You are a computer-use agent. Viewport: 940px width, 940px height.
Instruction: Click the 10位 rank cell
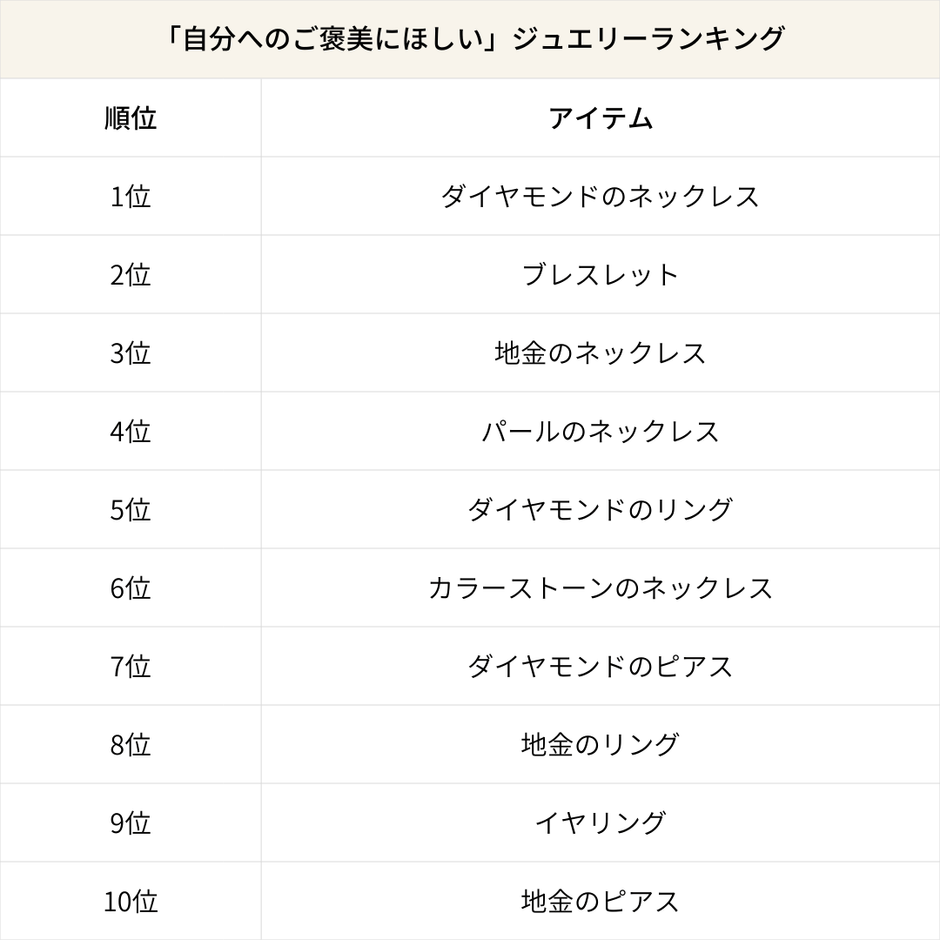pyautogui.click(x=130, y=901)
